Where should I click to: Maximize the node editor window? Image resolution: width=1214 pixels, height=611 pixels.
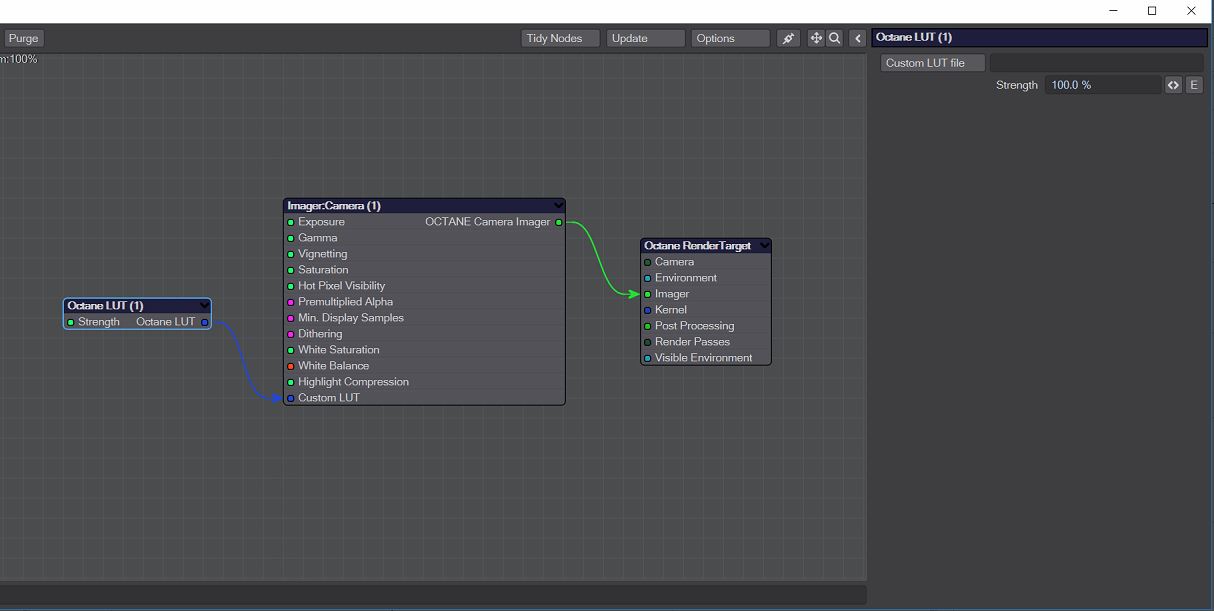pyautogui.click(x=1152, y=11)
